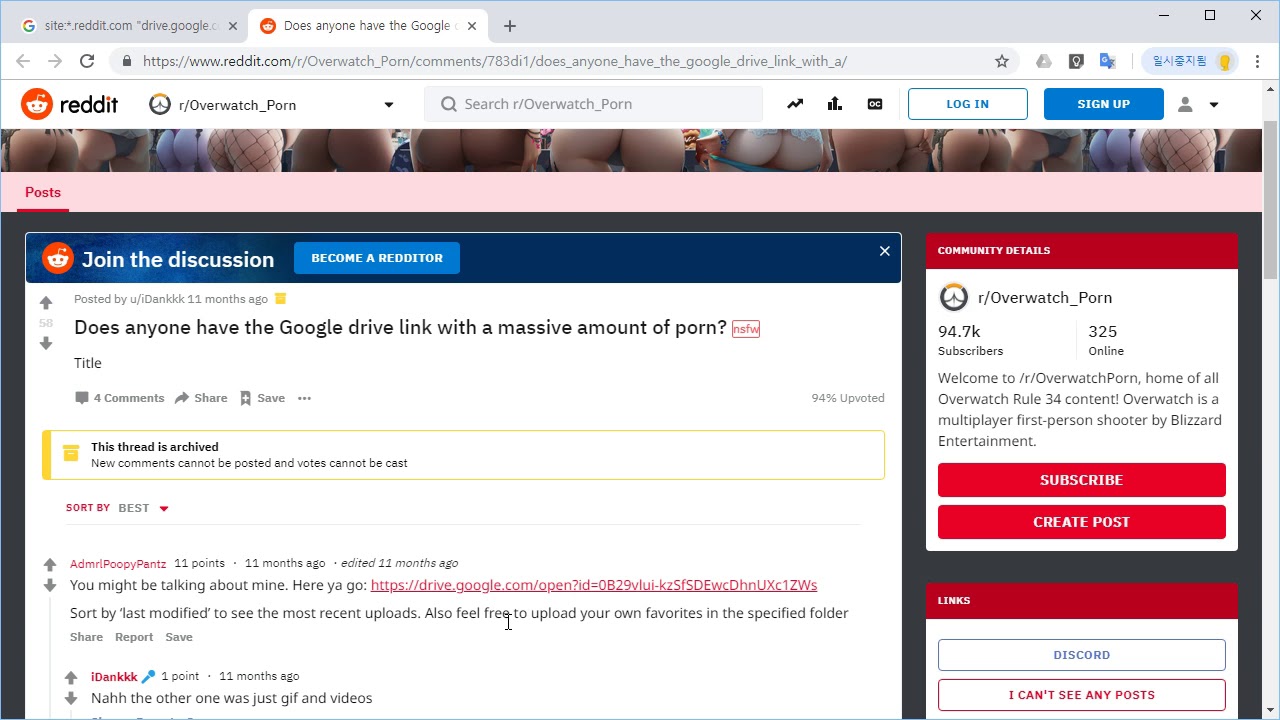Open the Original Content OC icon
1280x720 pixels.
(x=875, y=104)
